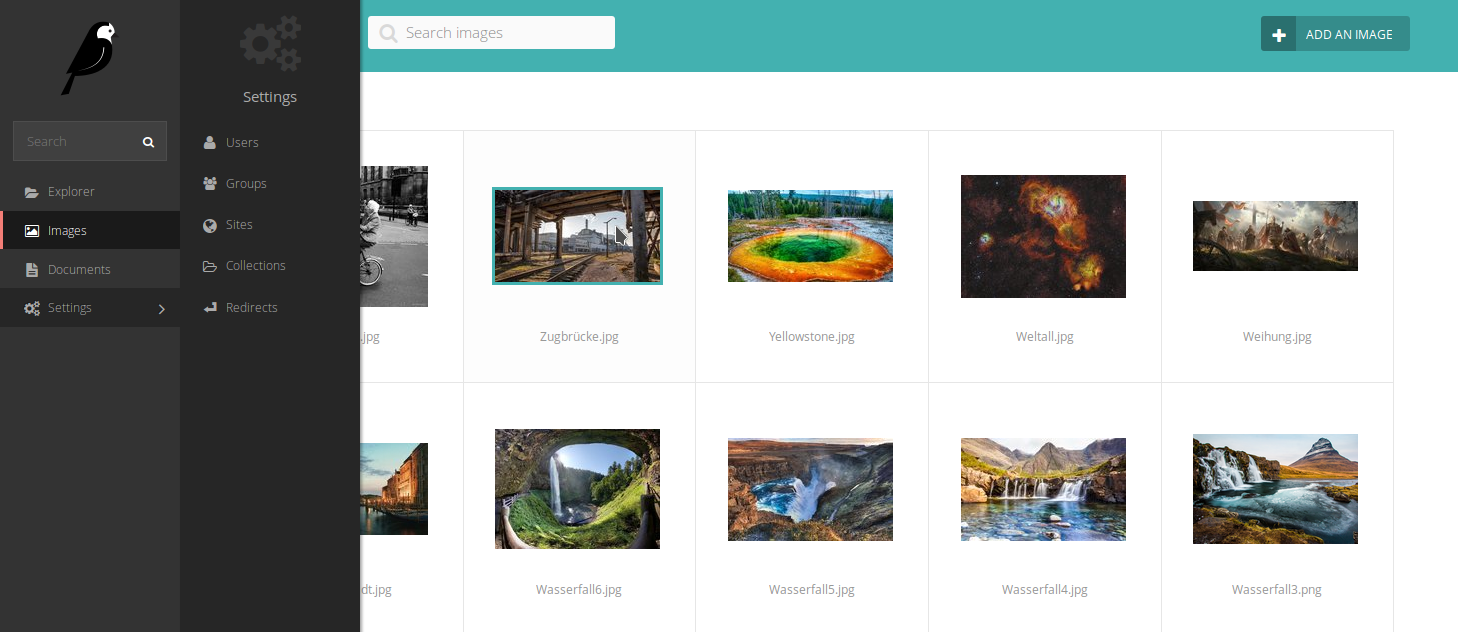The width and height of the screenshot is (1458, 632).
Task: Click the Redirects arrow icon
Action: [x=210, y=308]
